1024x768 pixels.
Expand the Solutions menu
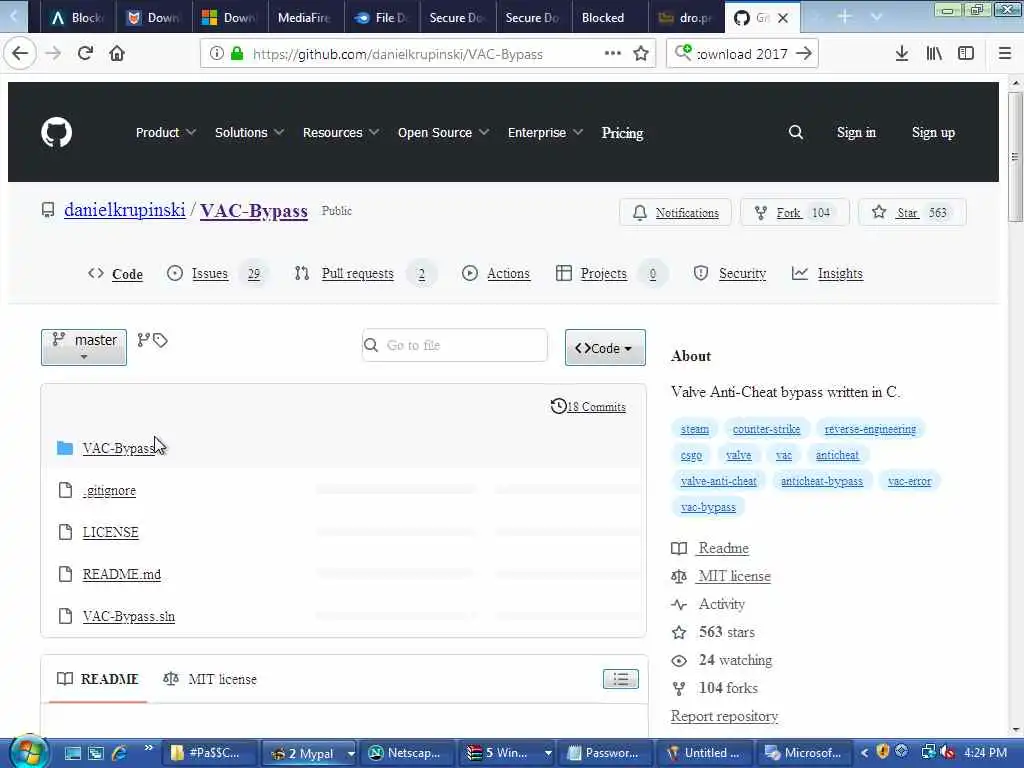coord(249,133)
